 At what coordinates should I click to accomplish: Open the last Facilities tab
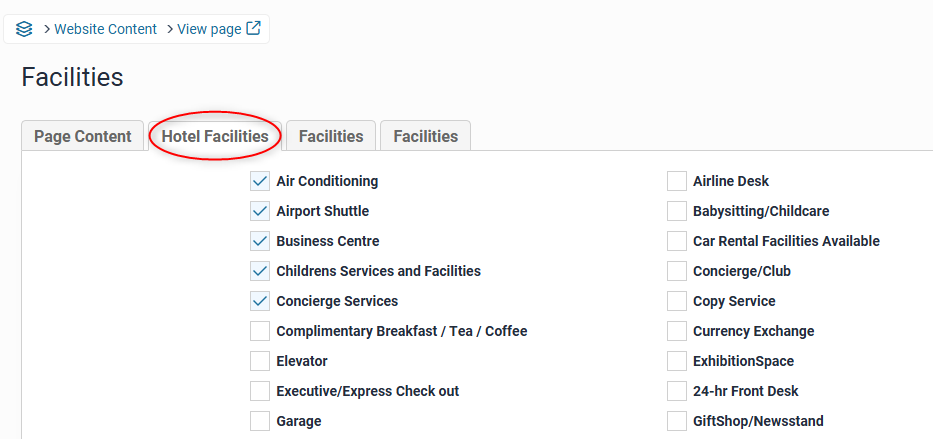point(425,136)
